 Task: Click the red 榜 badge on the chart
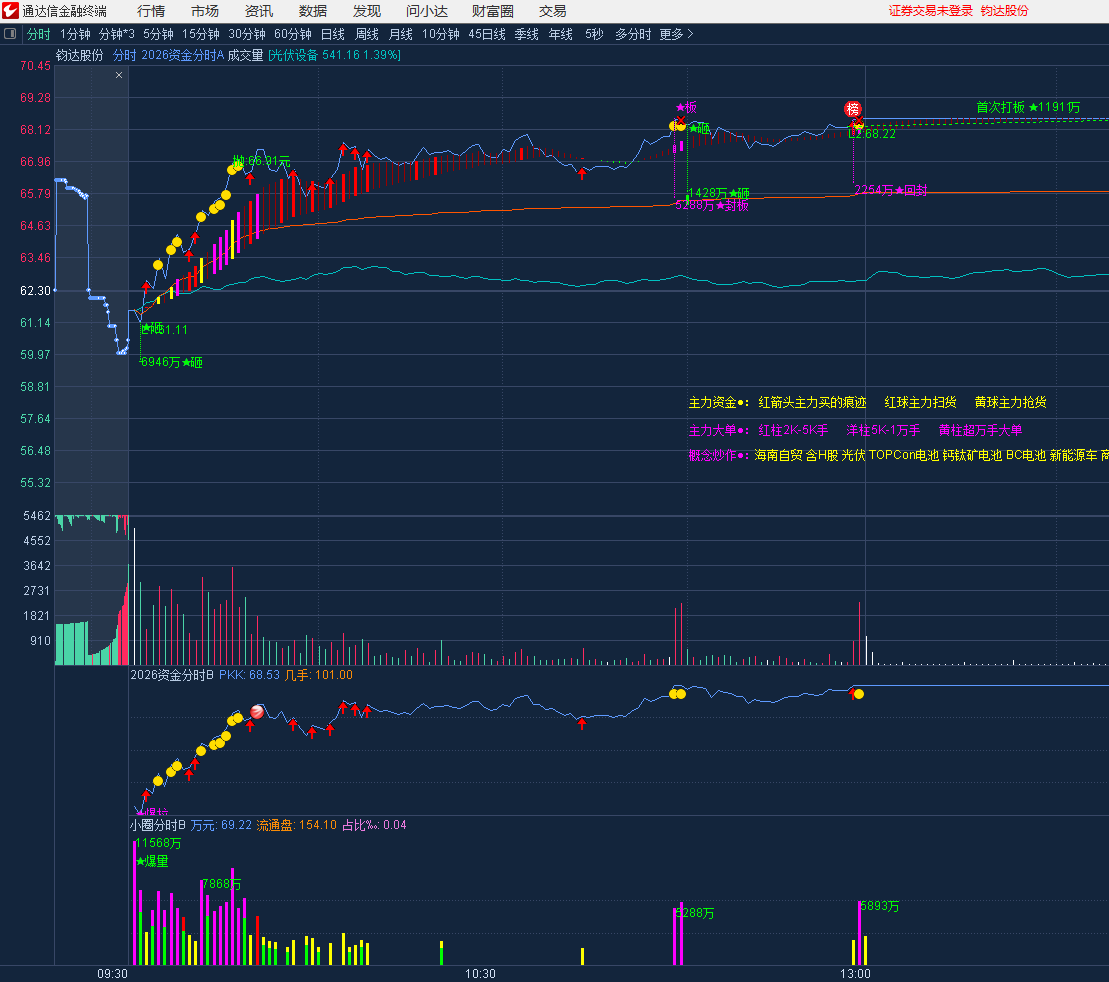point(853,109)
